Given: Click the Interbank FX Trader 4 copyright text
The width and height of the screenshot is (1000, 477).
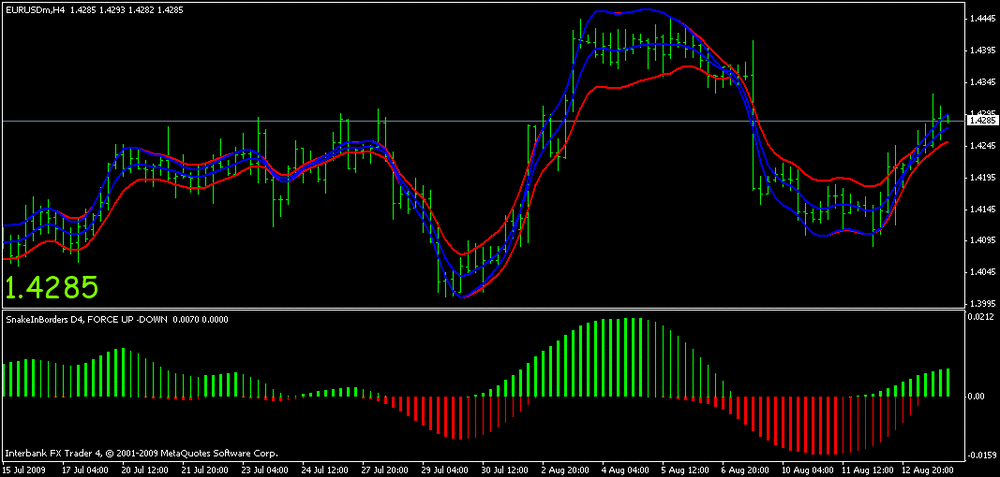Looking at the screenshot, I should click(142, 455).
